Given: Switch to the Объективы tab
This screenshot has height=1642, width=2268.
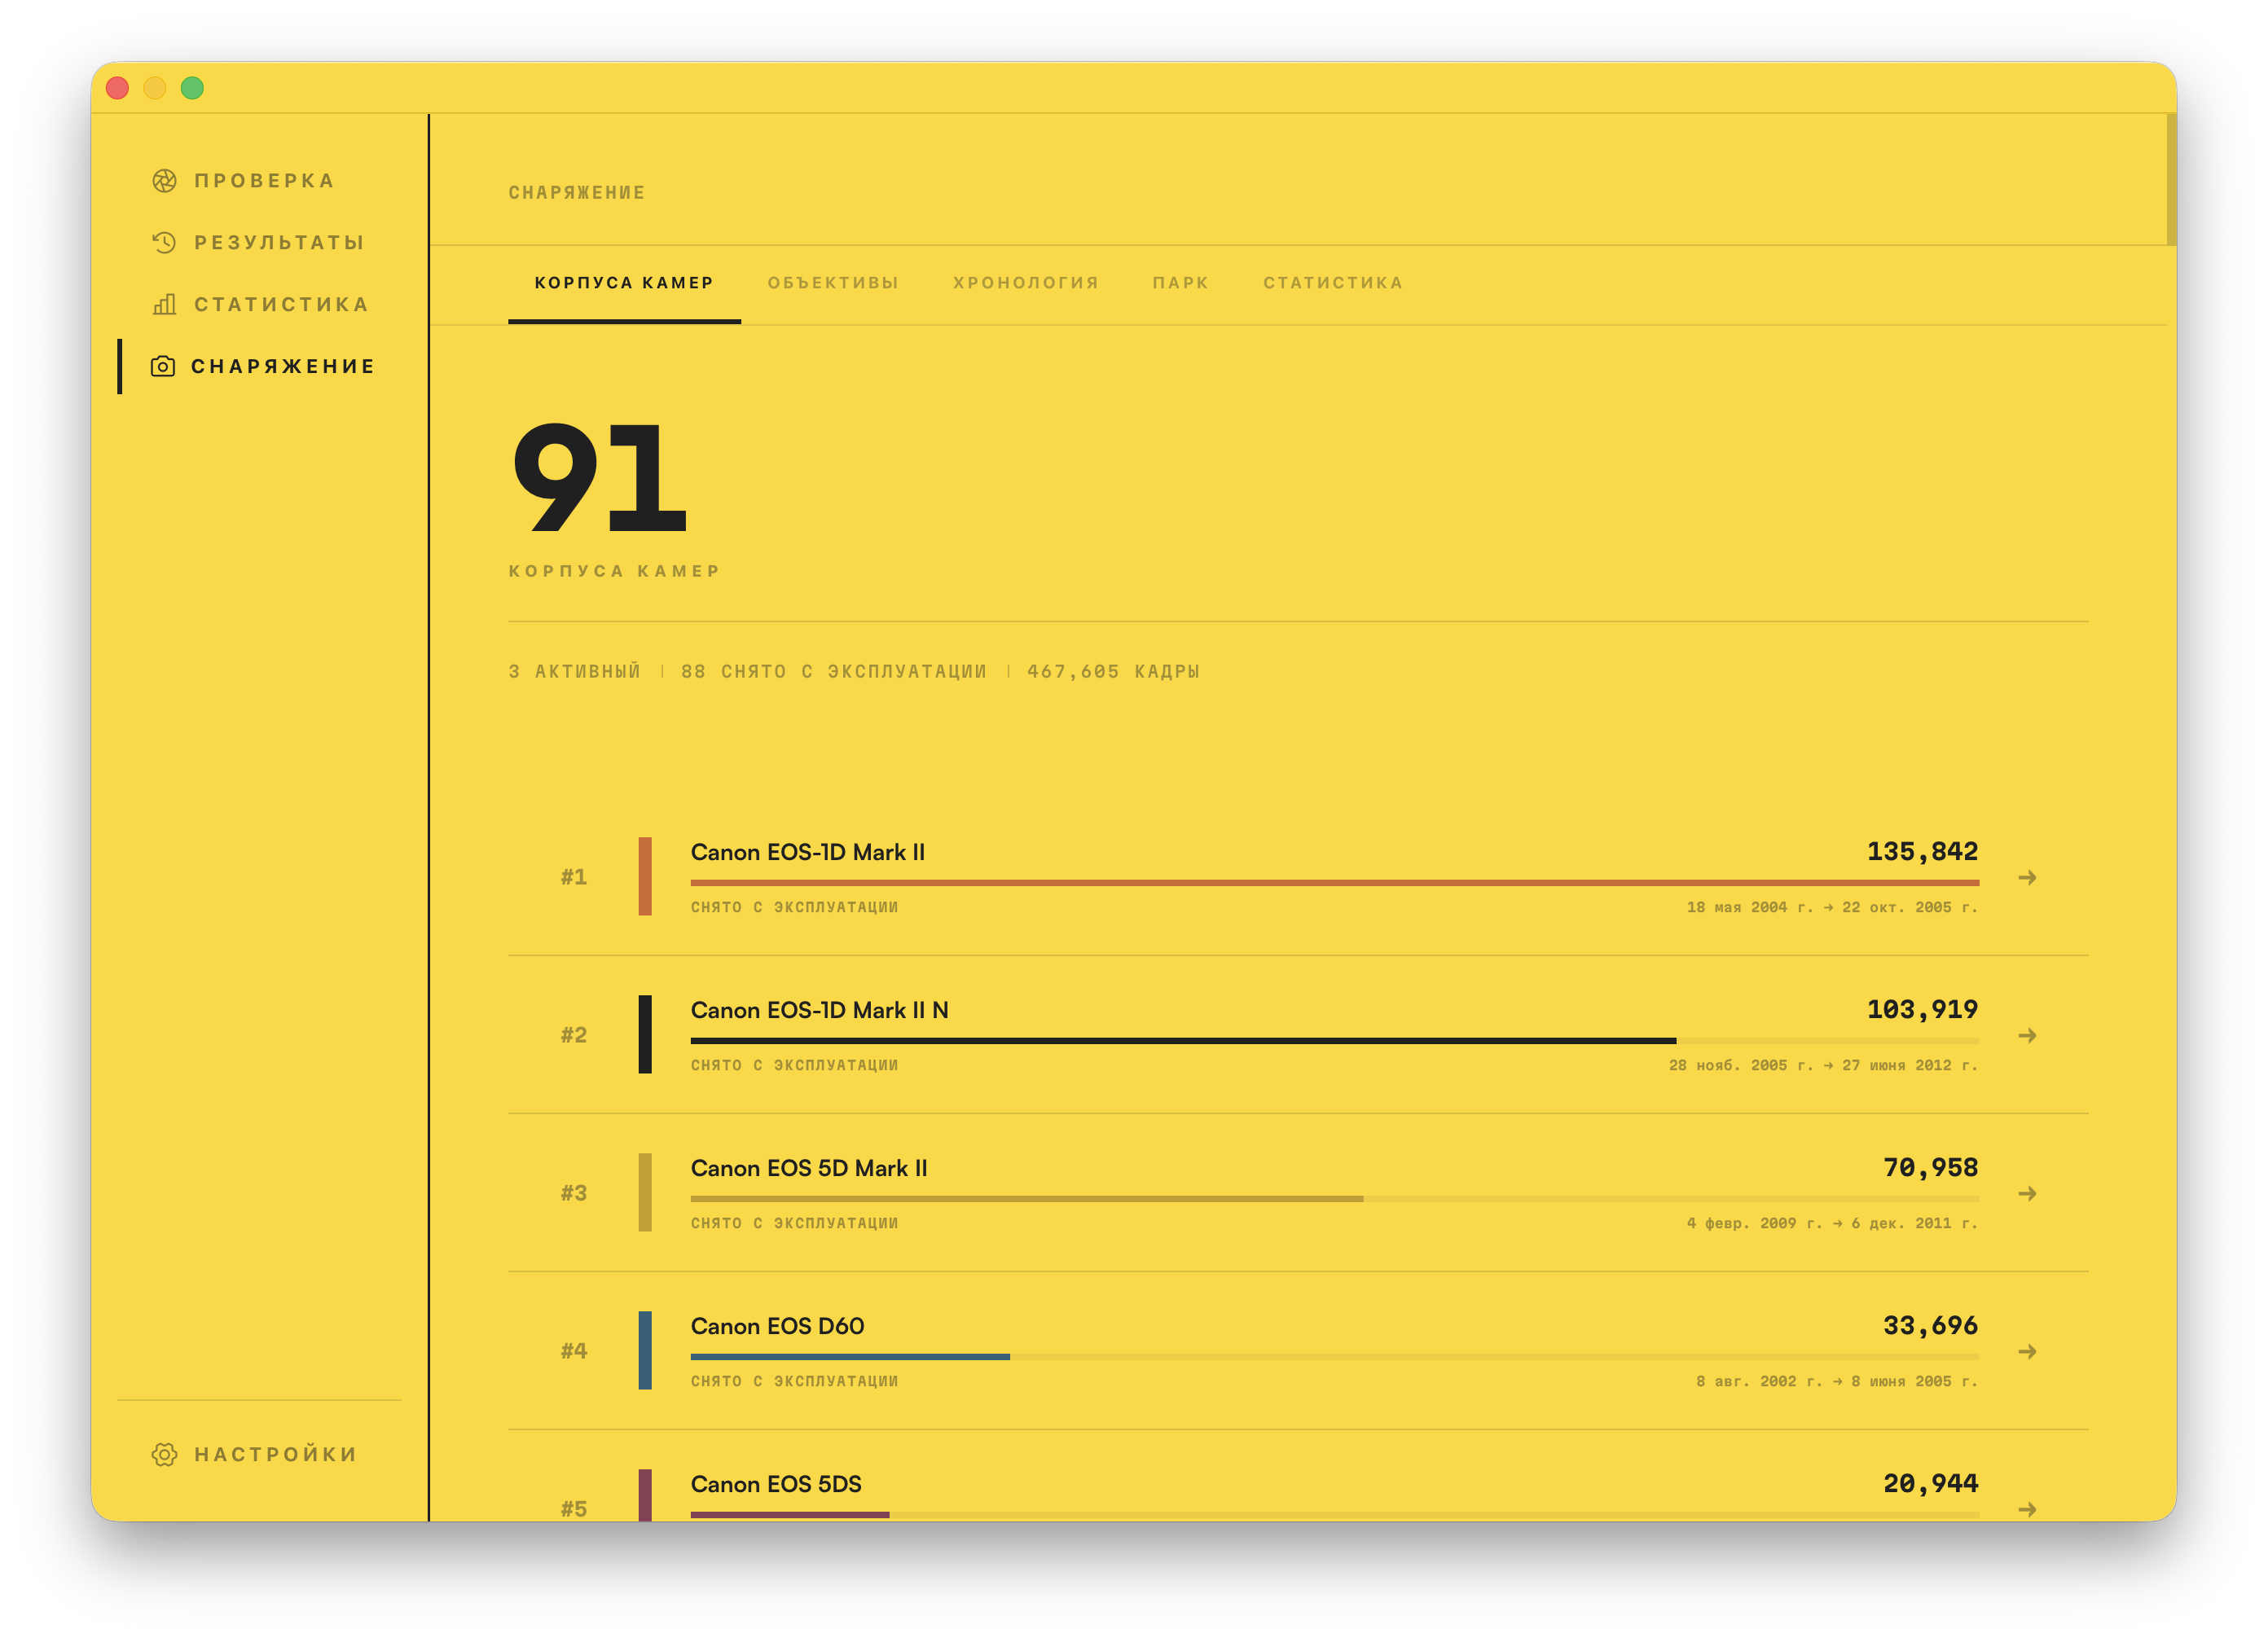Looking at the screenshot, I should click(x=833, y=283).
